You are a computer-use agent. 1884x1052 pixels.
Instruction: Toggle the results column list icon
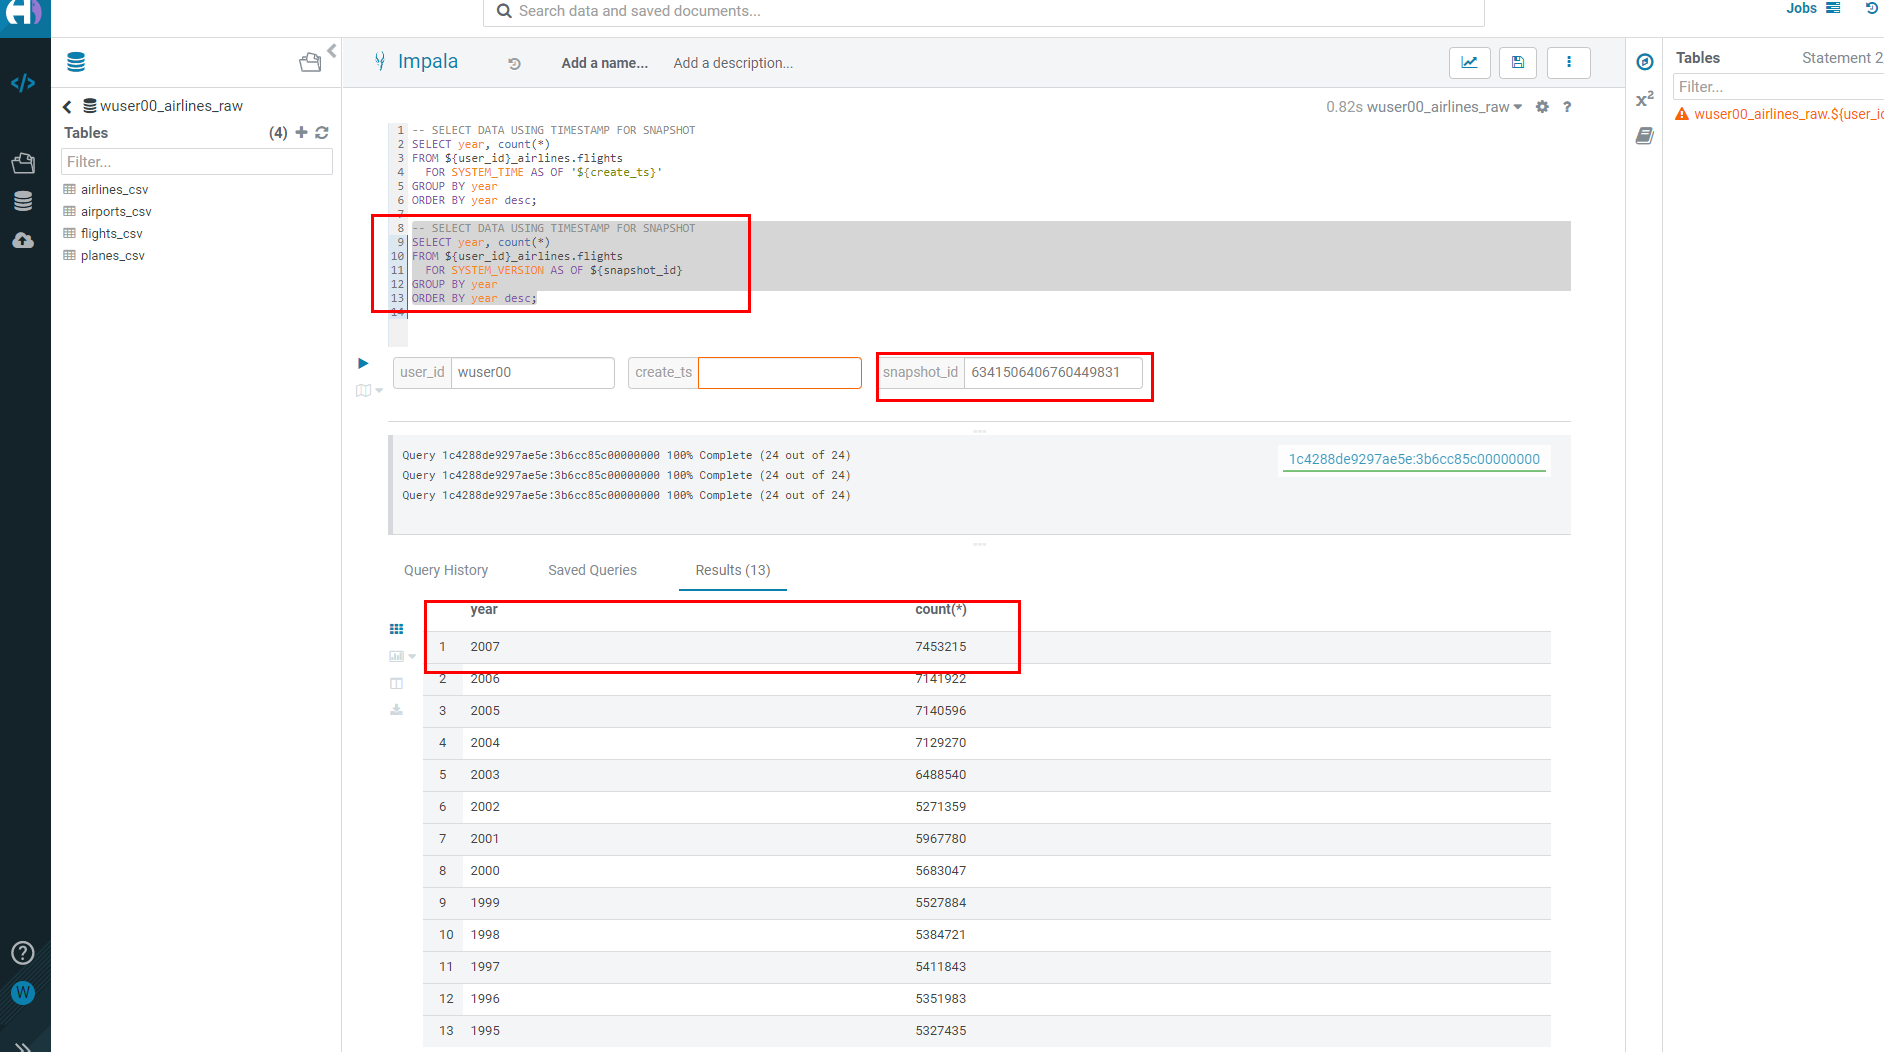point(396,683)
